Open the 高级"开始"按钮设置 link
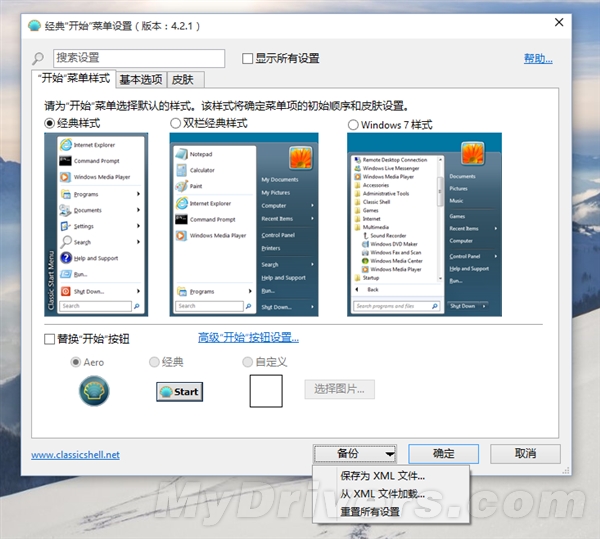The width and height of the screenshot is (600, 539). (248, 338)
